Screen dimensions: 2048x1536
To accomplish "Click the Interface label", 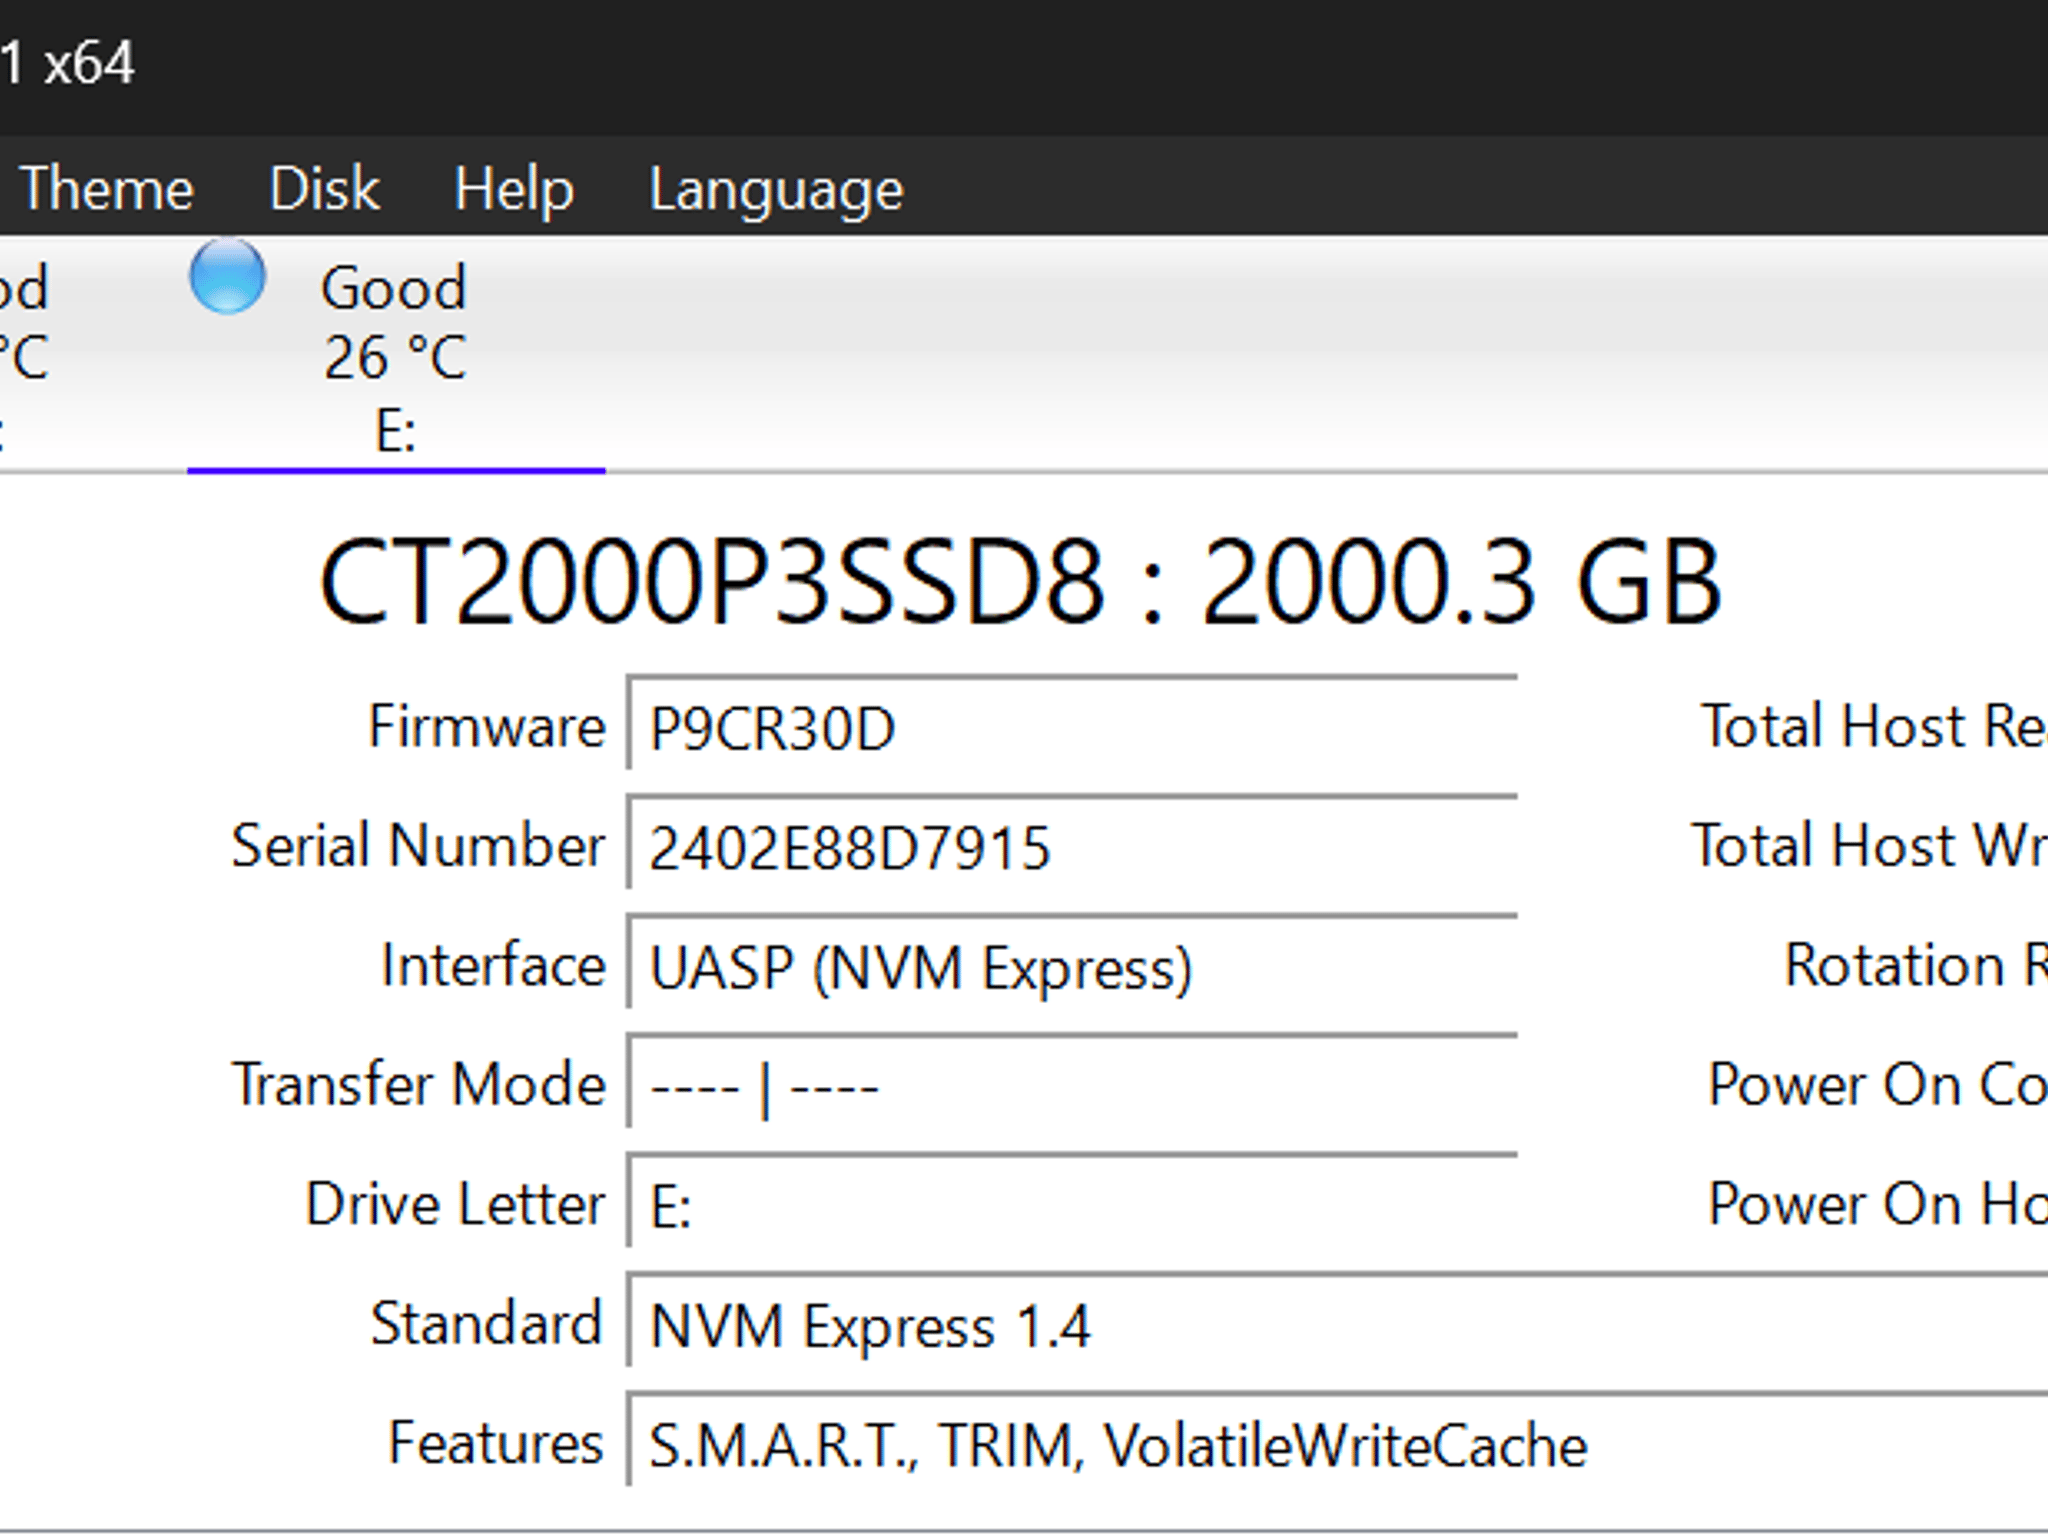I will (x=493, y=965).
